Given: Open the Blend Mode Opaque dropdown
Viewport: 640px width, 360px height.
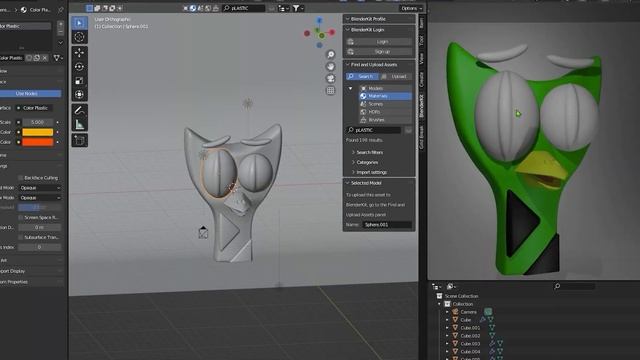Looking at the screenshot, I should click(x=40, y=188).
